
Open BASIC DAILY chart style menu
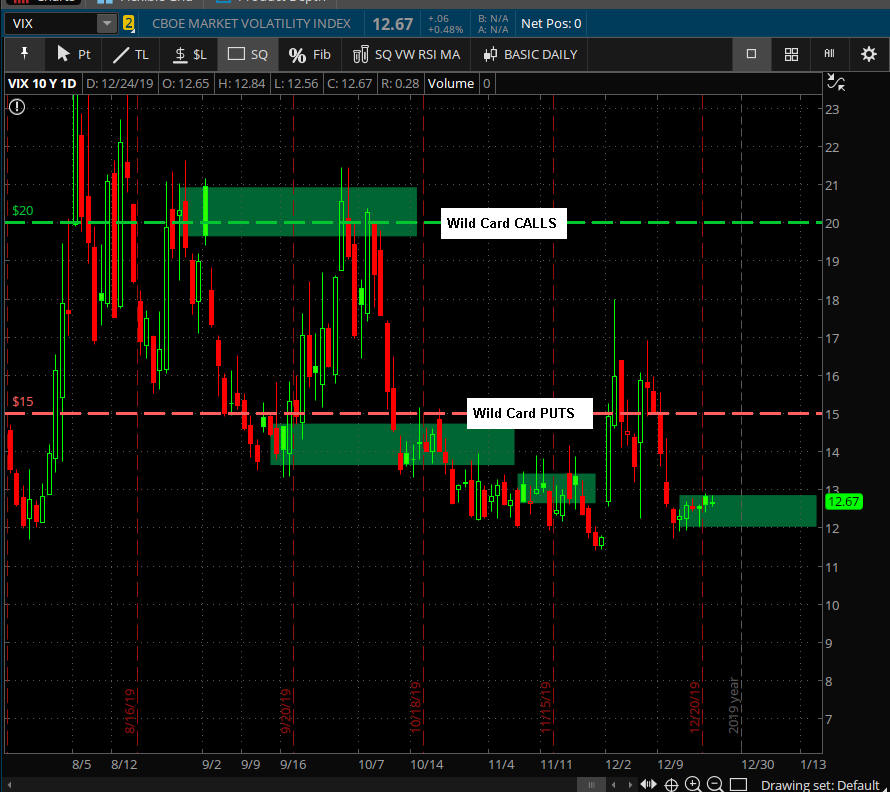(530, 54)
